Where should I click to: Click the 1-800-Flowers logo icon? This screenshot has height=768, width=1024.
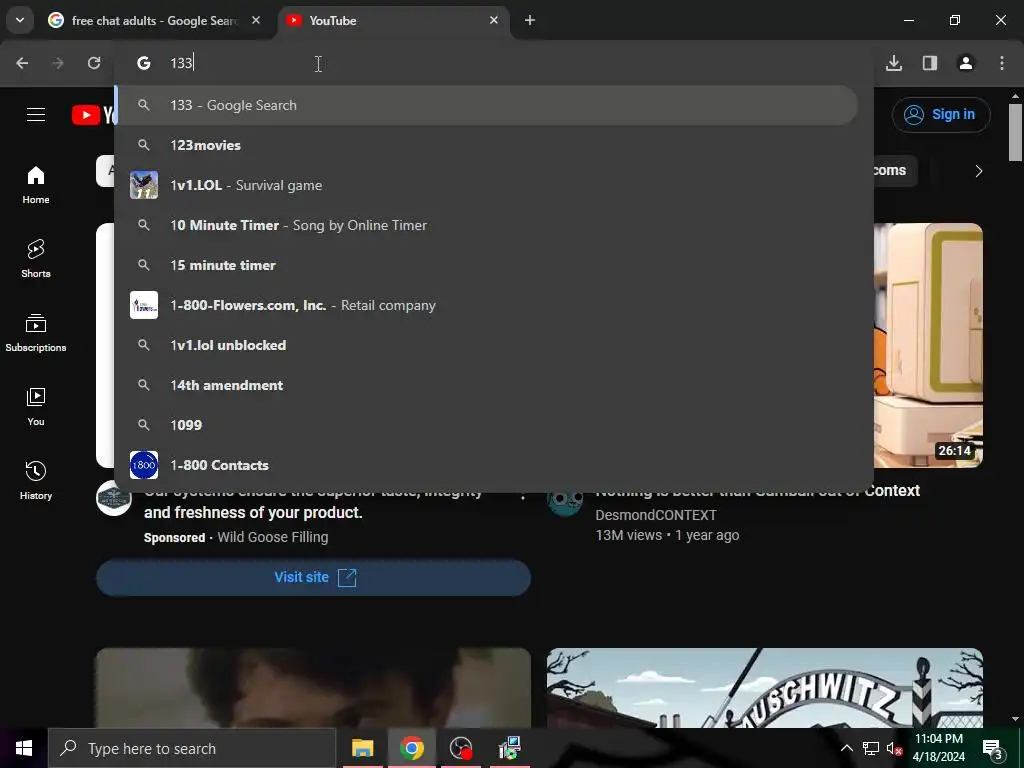[x=144, y=305]
